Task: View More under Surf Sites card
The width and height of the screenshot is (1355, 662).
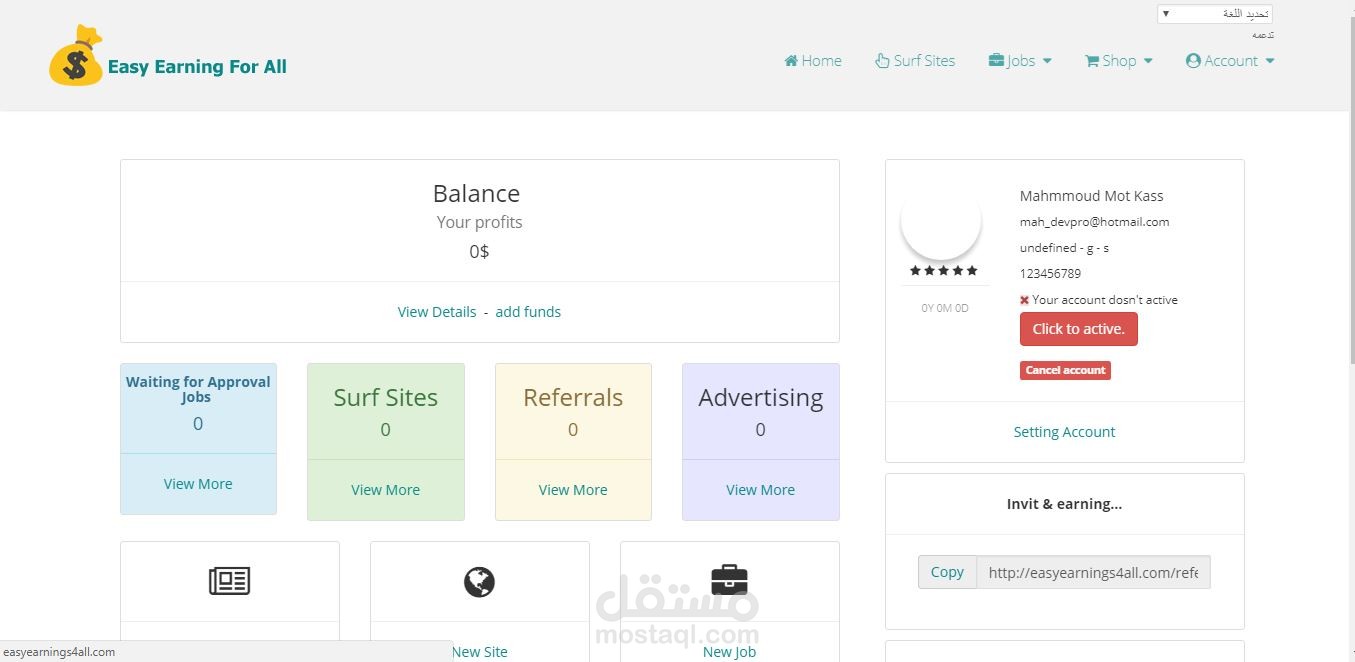Action: click(385, 490)
